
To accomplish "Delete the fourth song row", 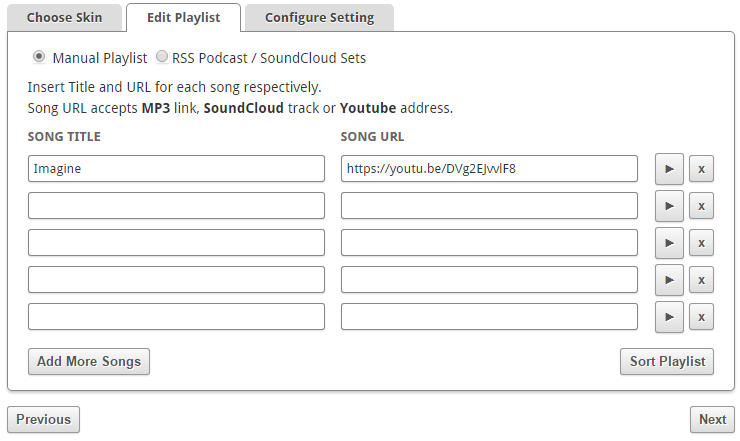I will 701,280.
